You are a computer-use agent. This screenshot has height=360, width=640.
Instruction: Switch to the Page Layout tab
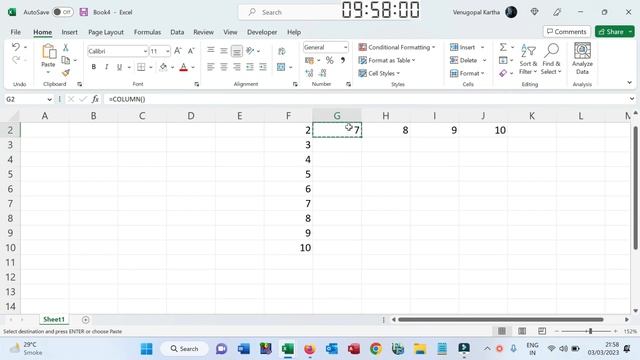pyautogui.click(x=106, y=32)
